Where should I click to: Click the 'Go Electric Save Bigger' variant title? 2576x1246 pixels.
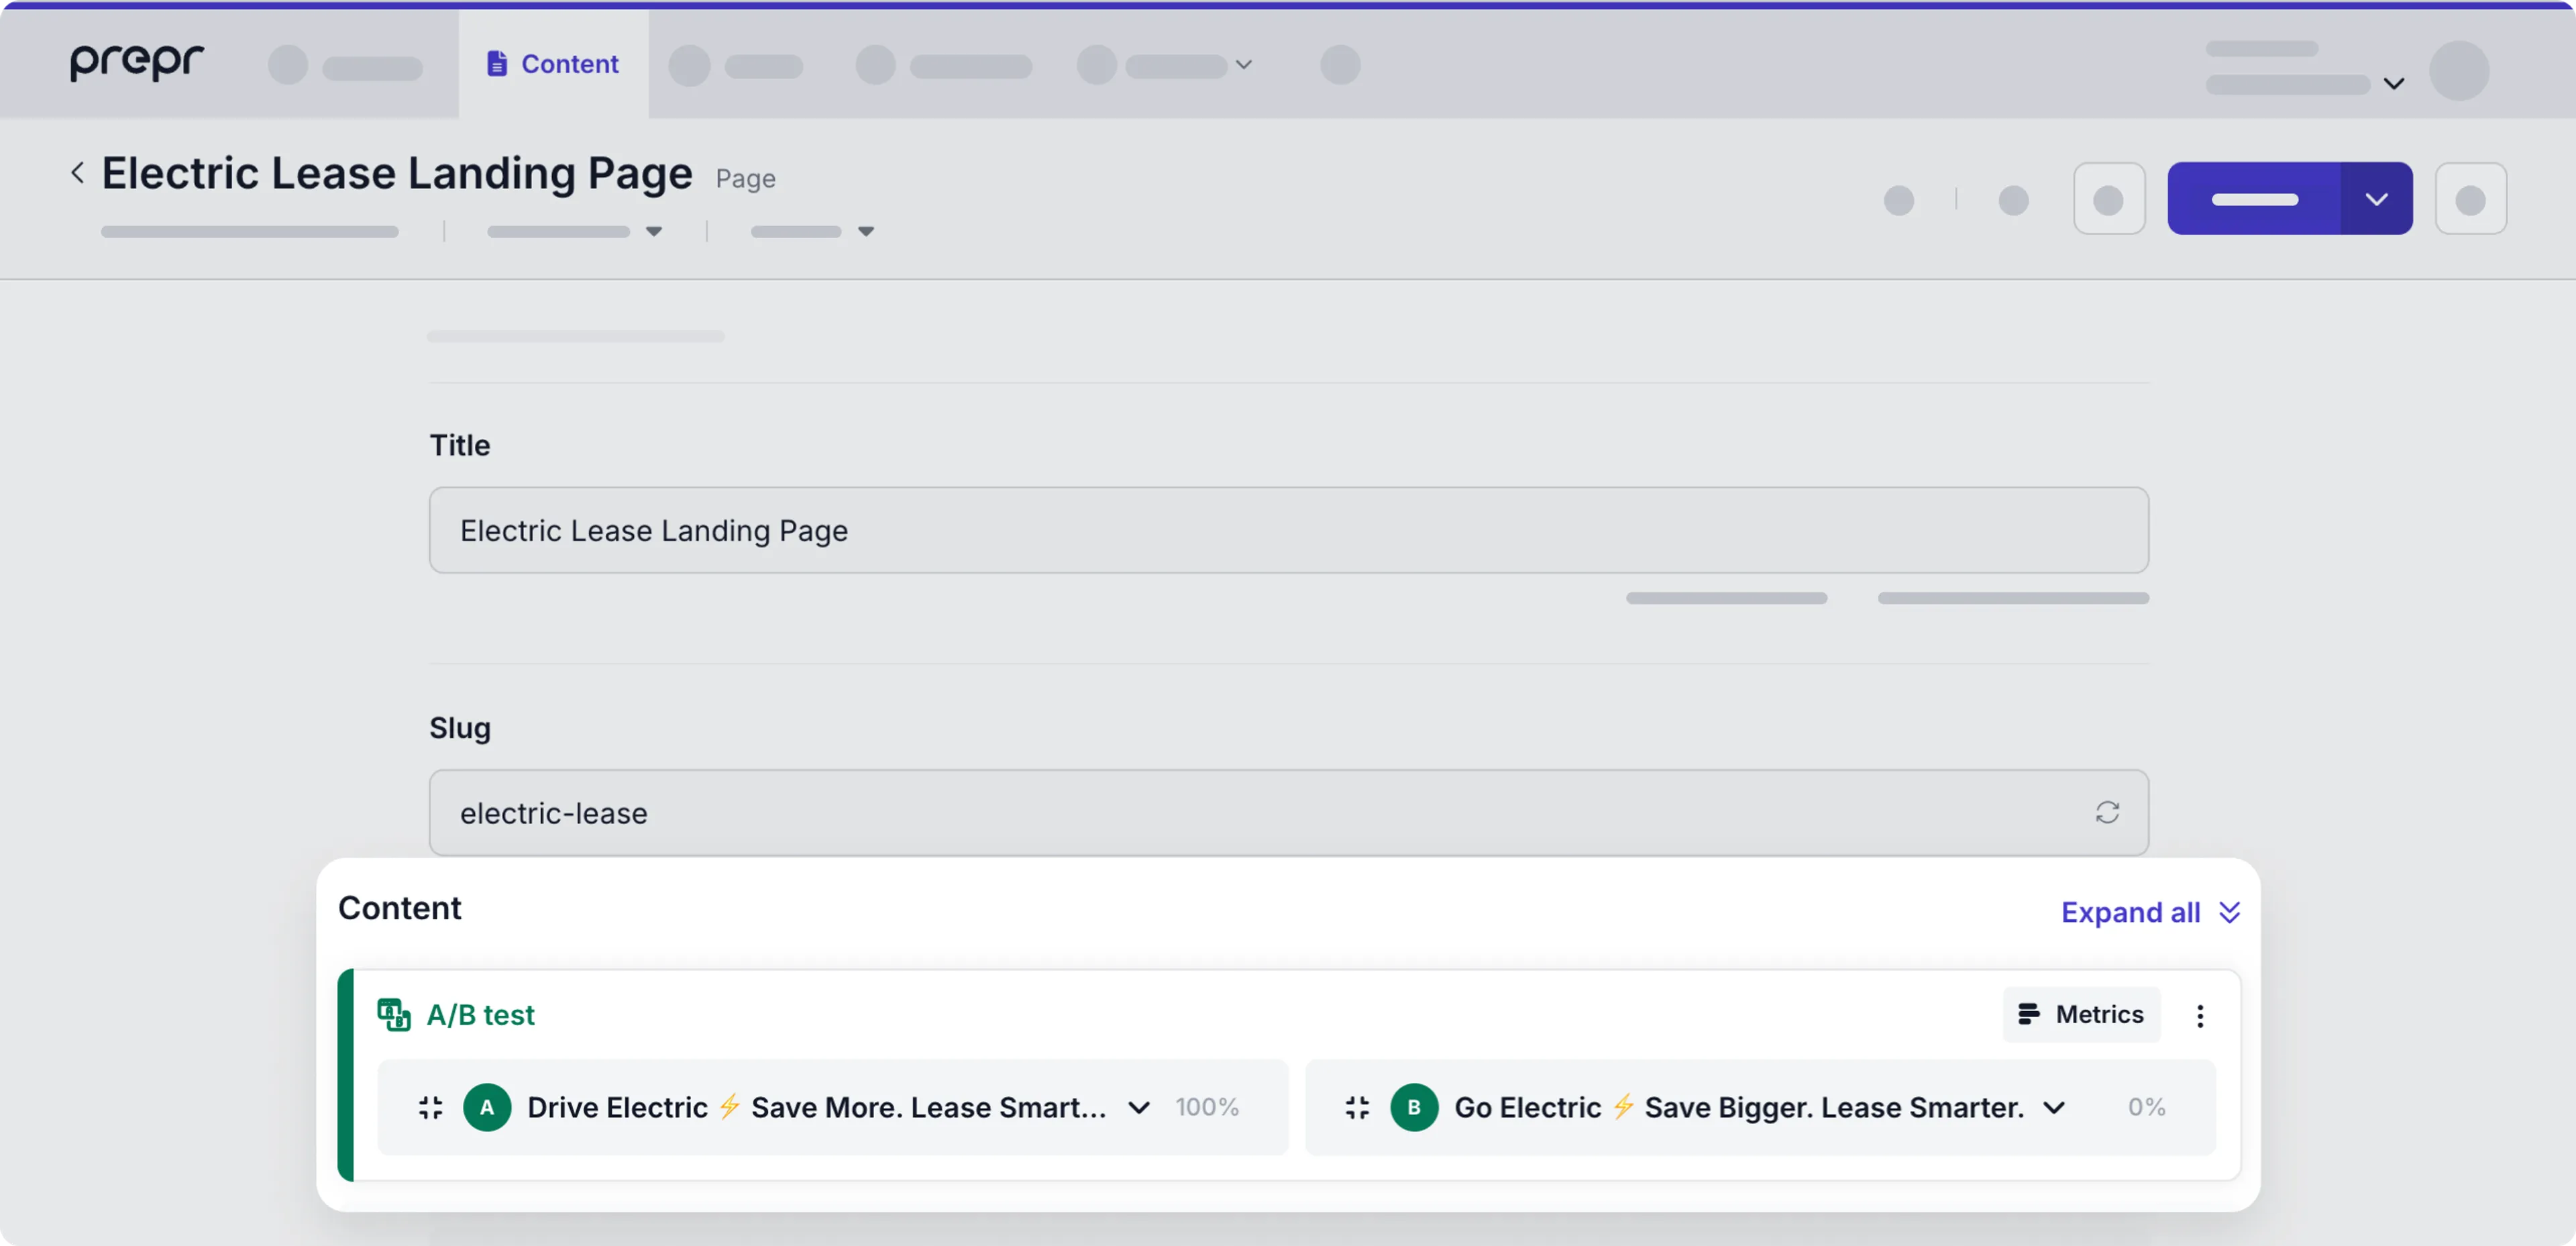[x=1739, y=1107]
